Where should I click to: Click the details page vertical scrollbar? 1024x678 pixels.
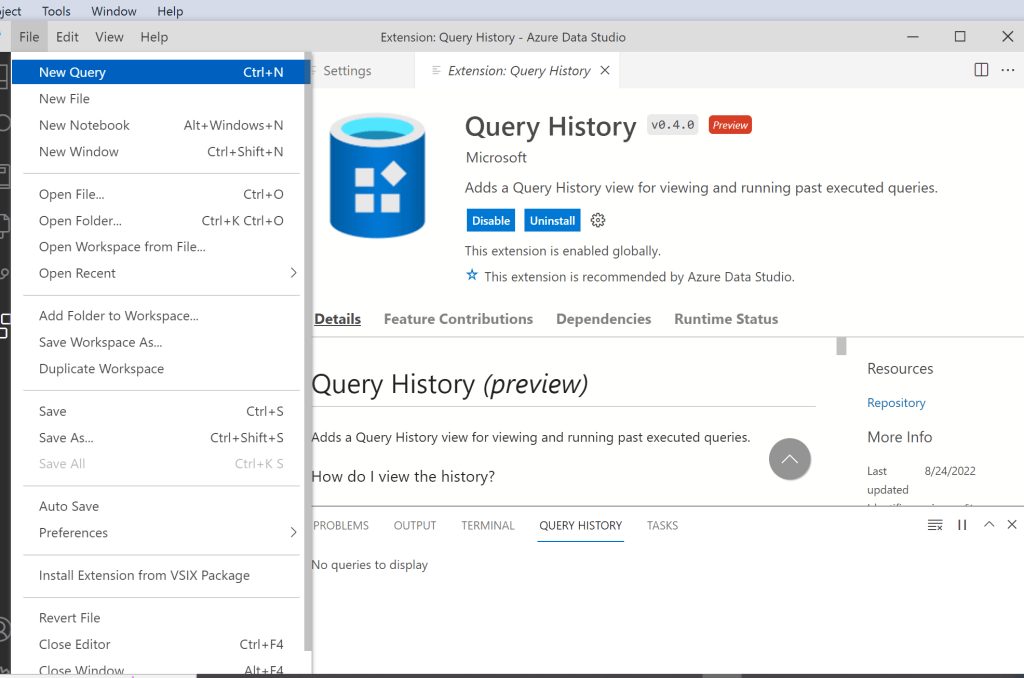(841, 346)
